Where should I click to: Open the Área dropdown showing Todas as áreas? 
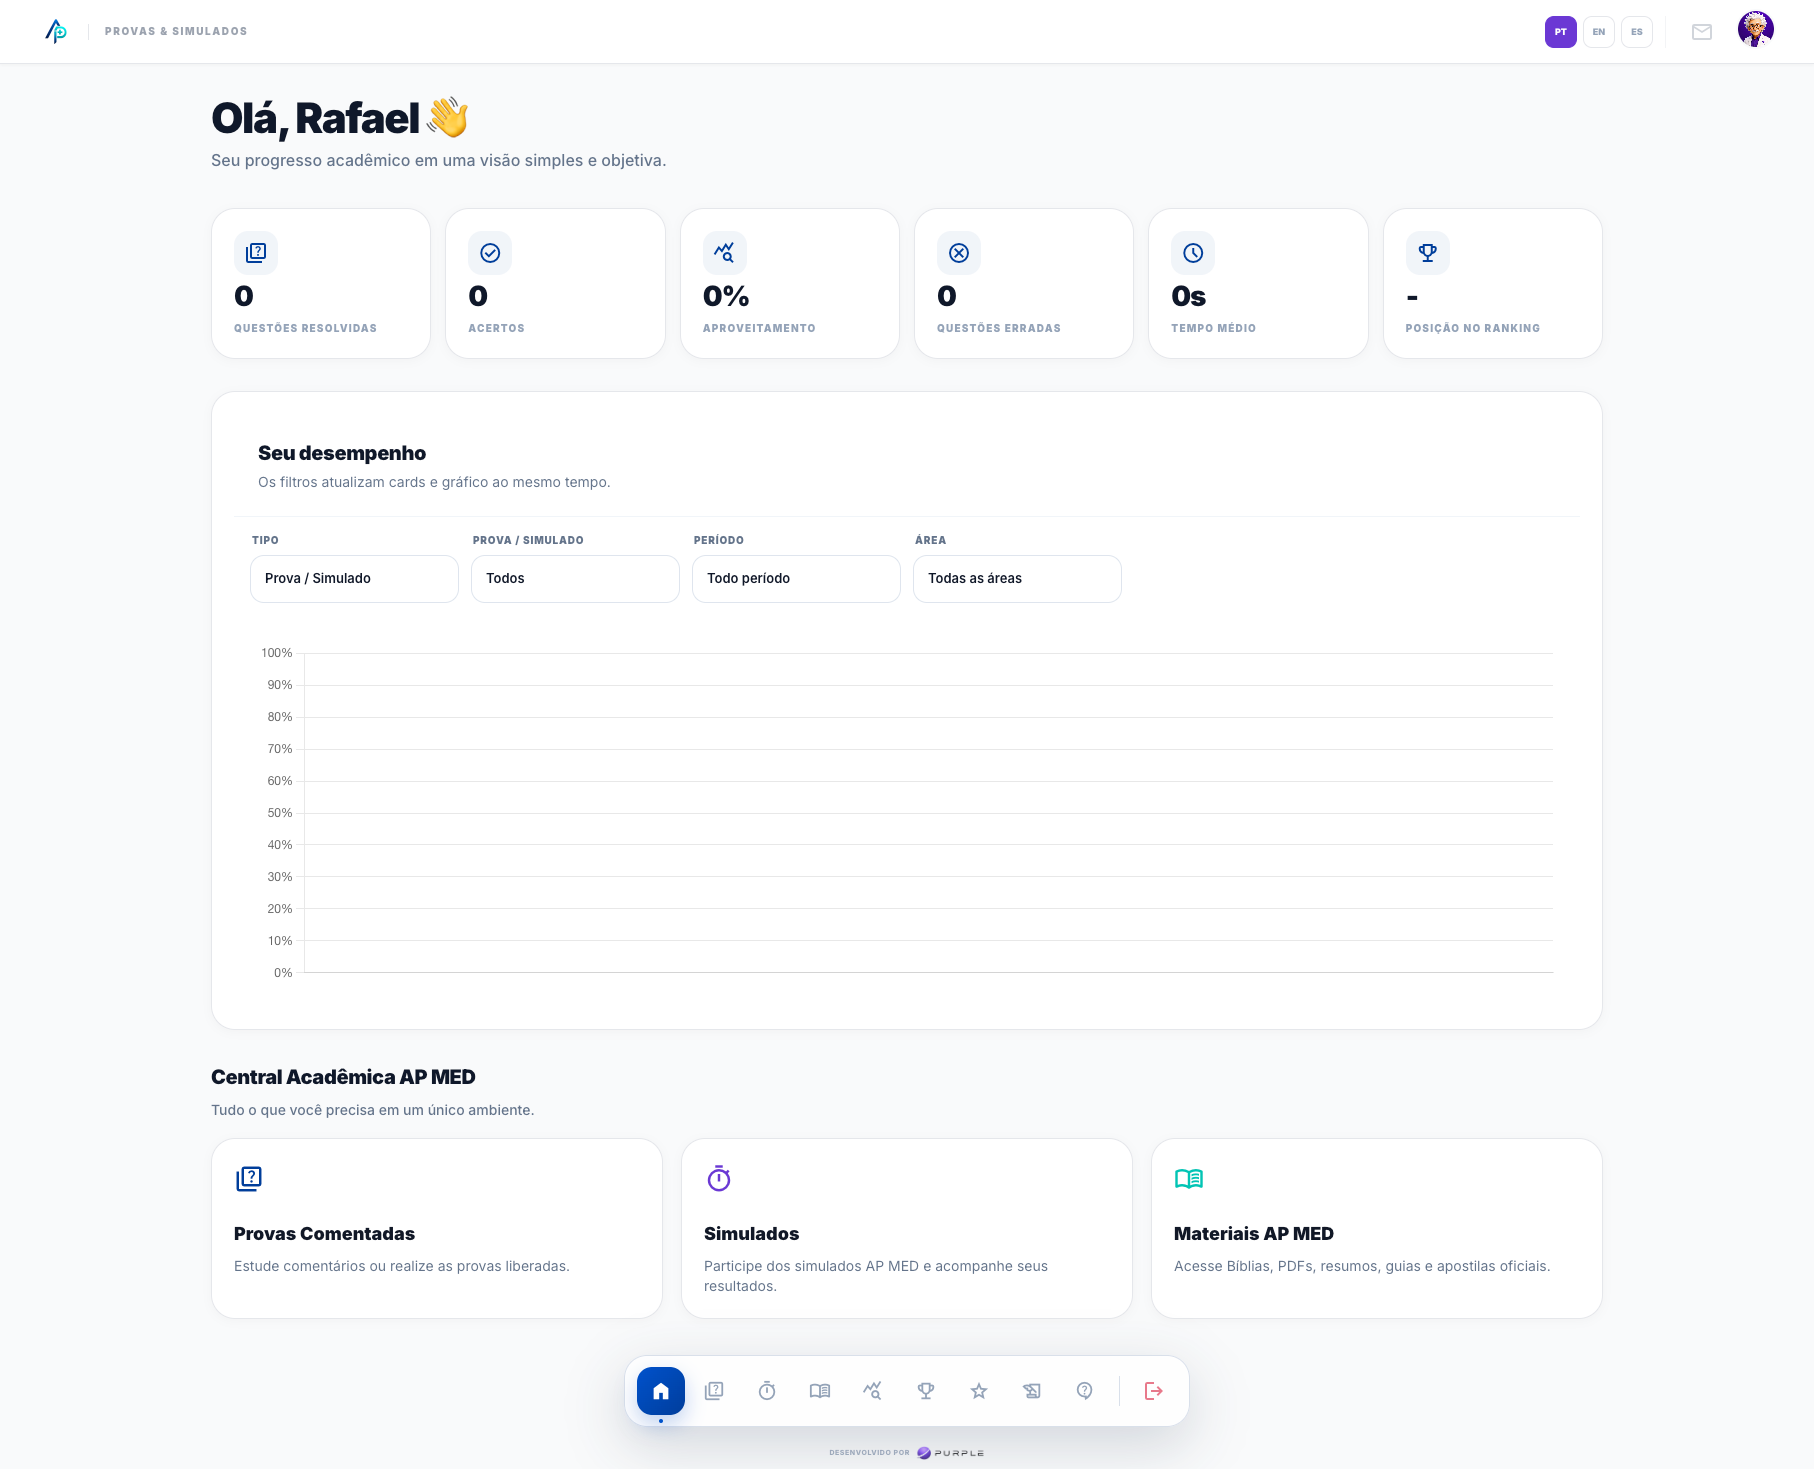click(1017, 579)
